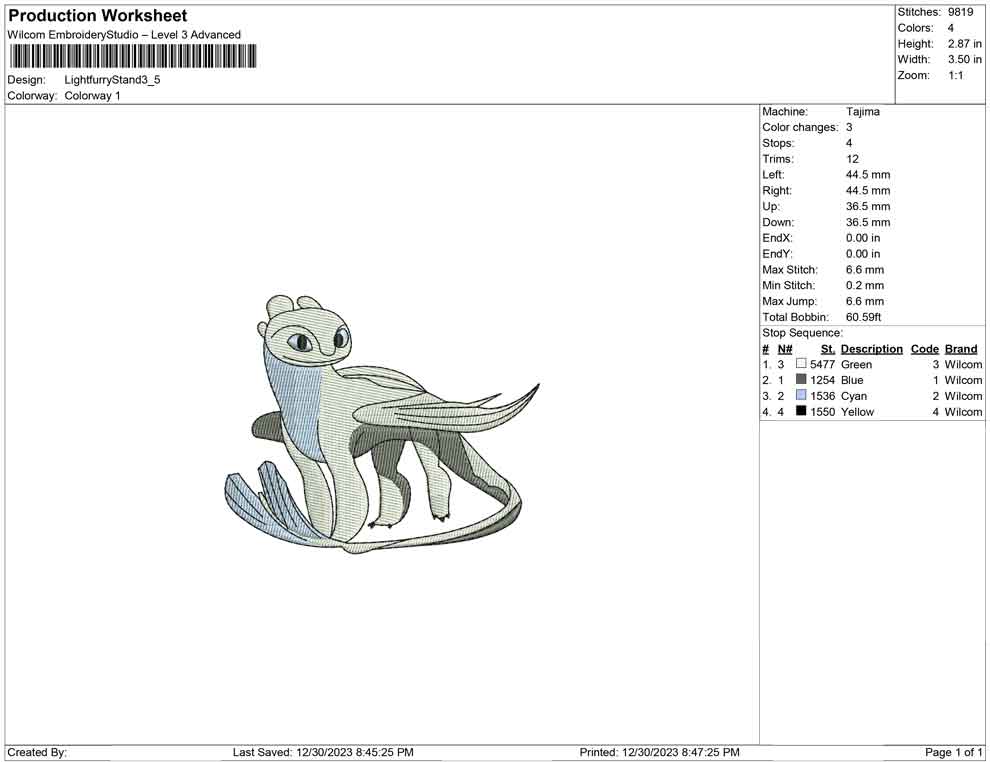
Task: Click the Machine value Tajima
Action: 862,111
